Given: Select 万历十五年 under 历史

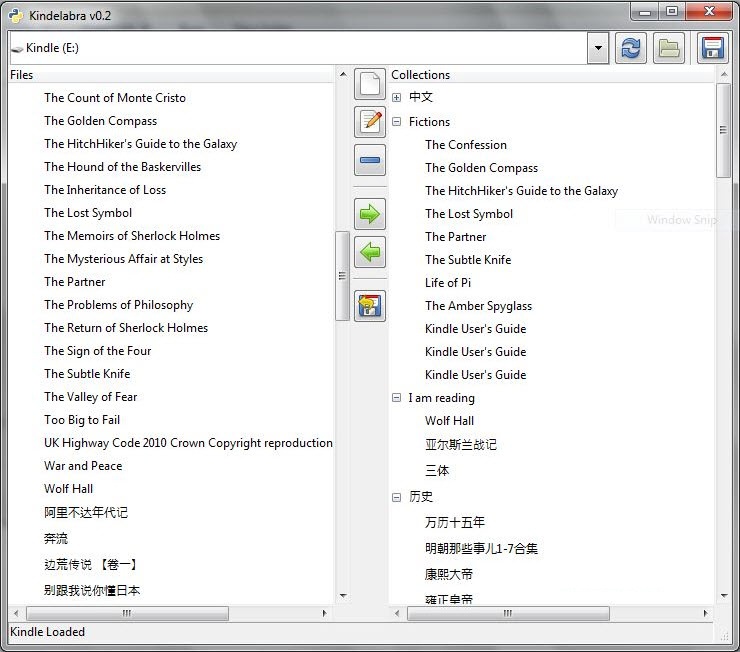Looking at the screenshot, I should click(454, 522).
